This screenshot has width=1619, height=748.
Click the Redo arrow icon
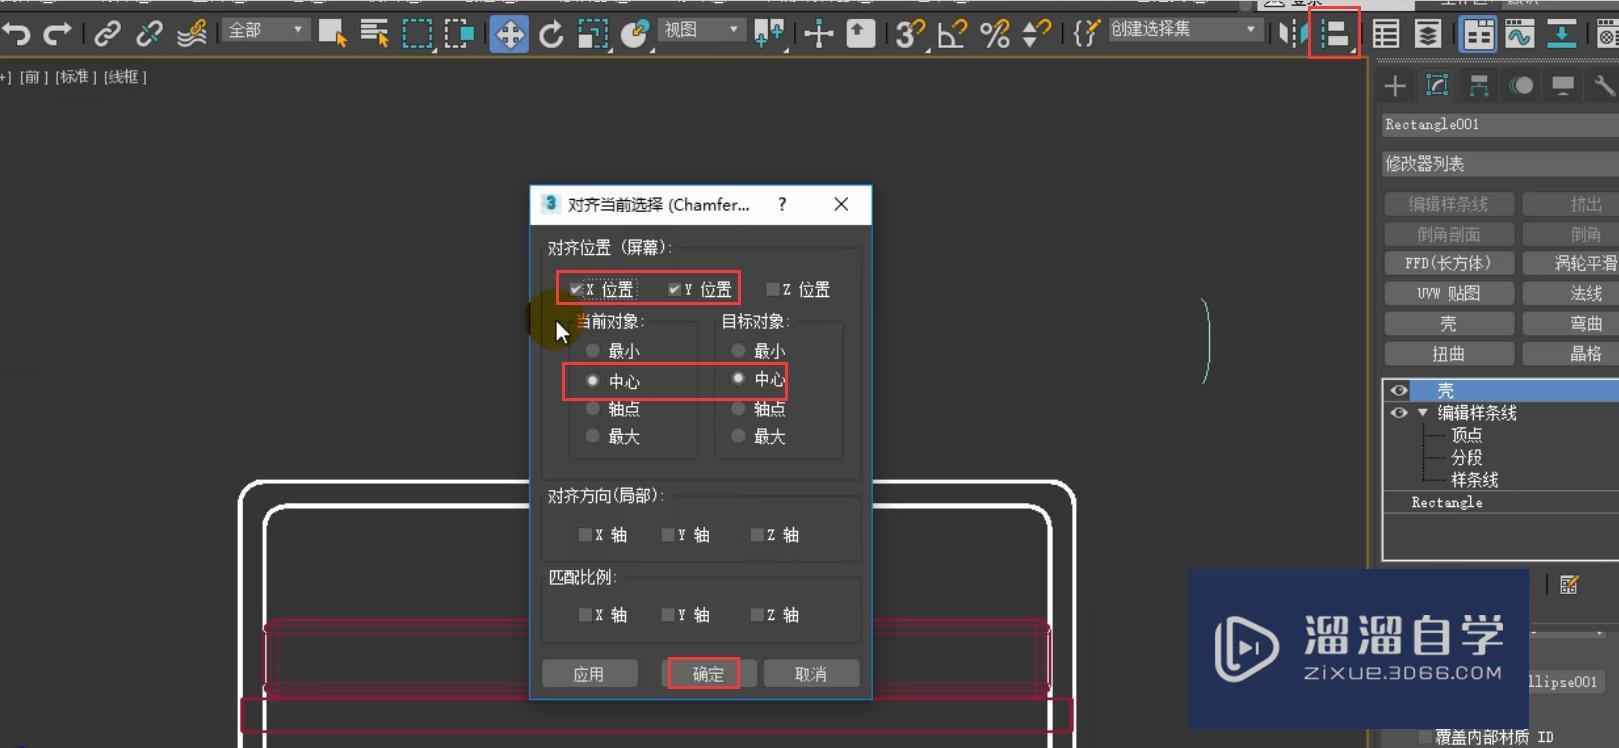pyautogui.click(x=57, y=34)
